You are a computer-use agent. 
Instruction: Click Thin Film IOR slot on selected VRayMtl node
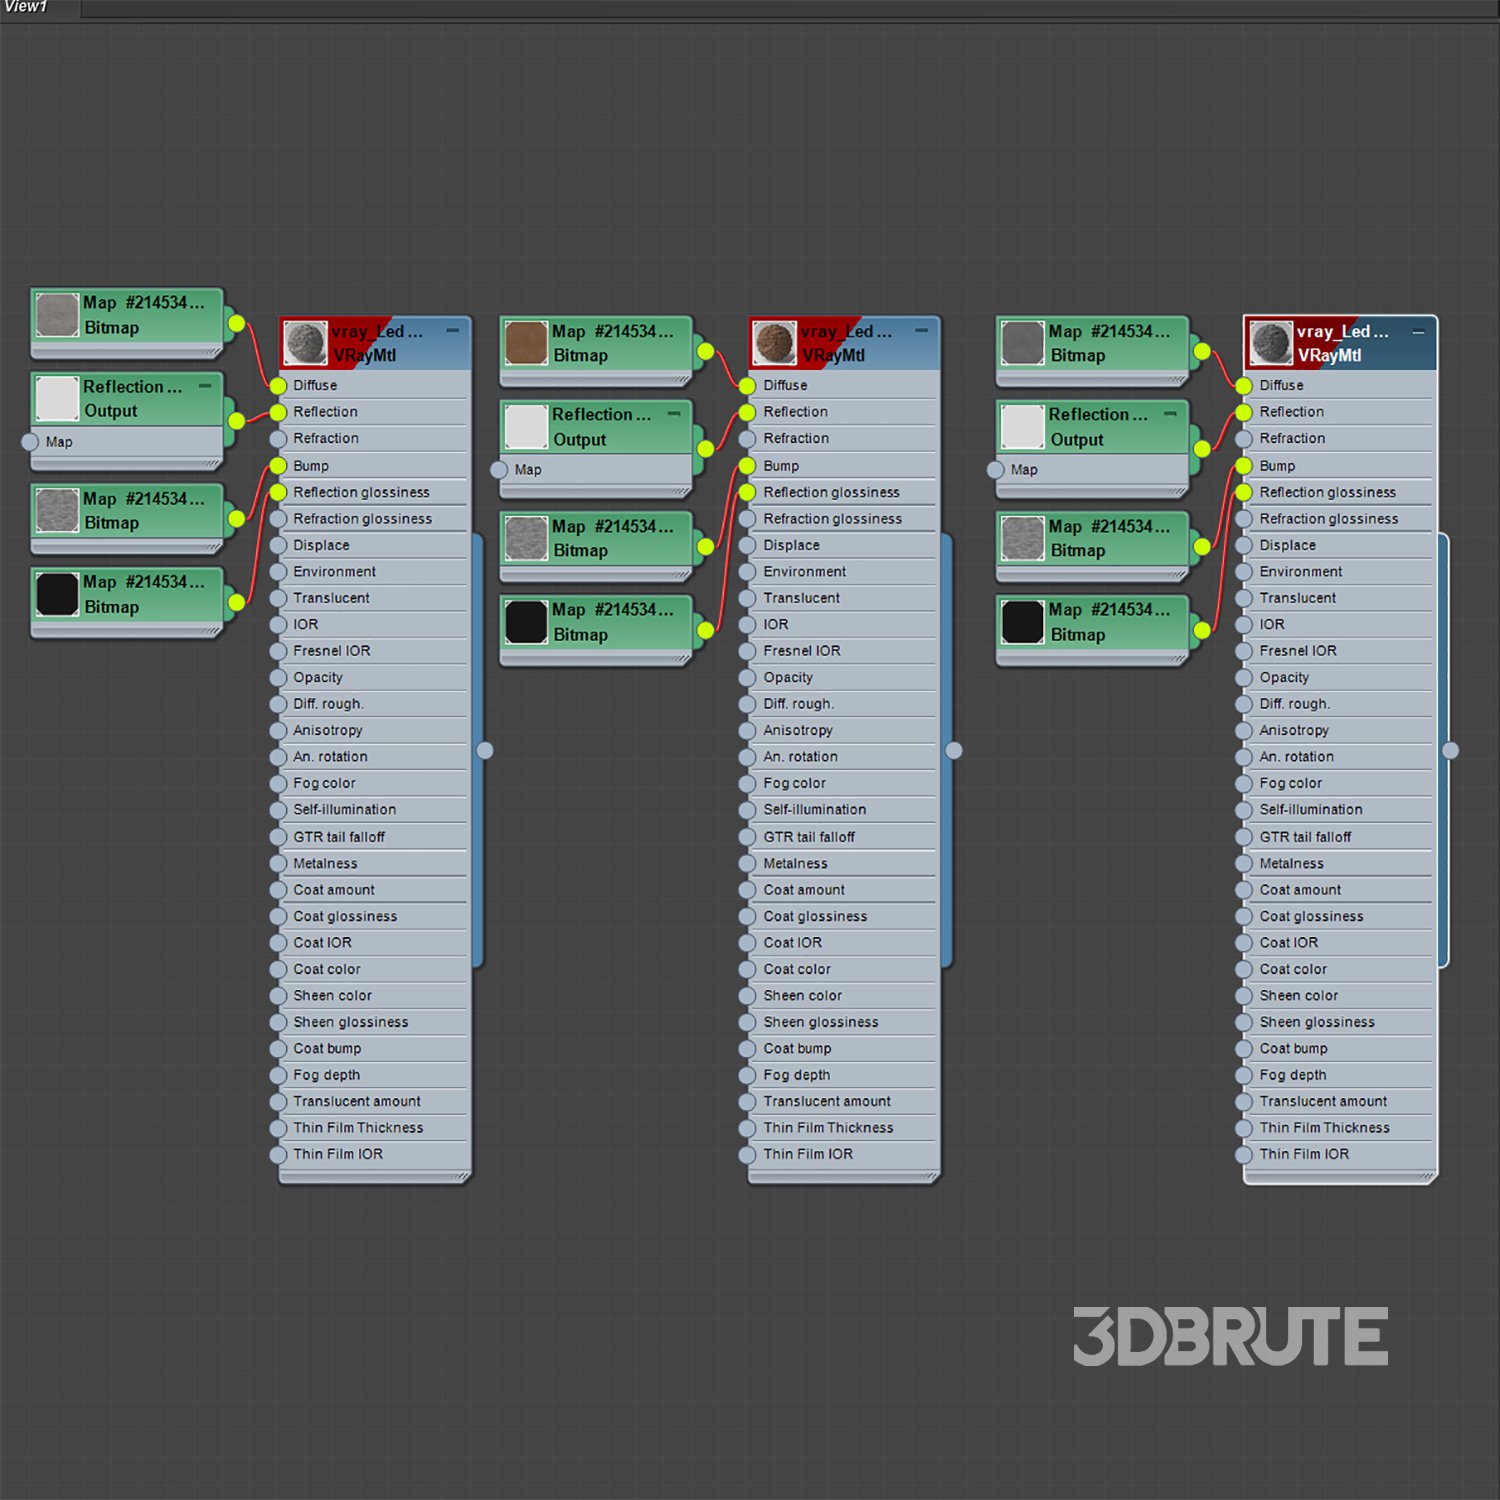(1304, 1154)
